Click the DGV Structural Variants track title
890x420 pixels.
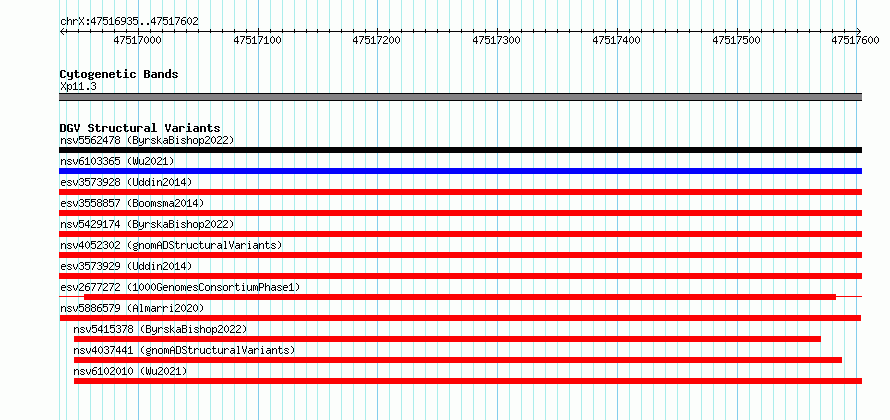(x=140, y=128)
